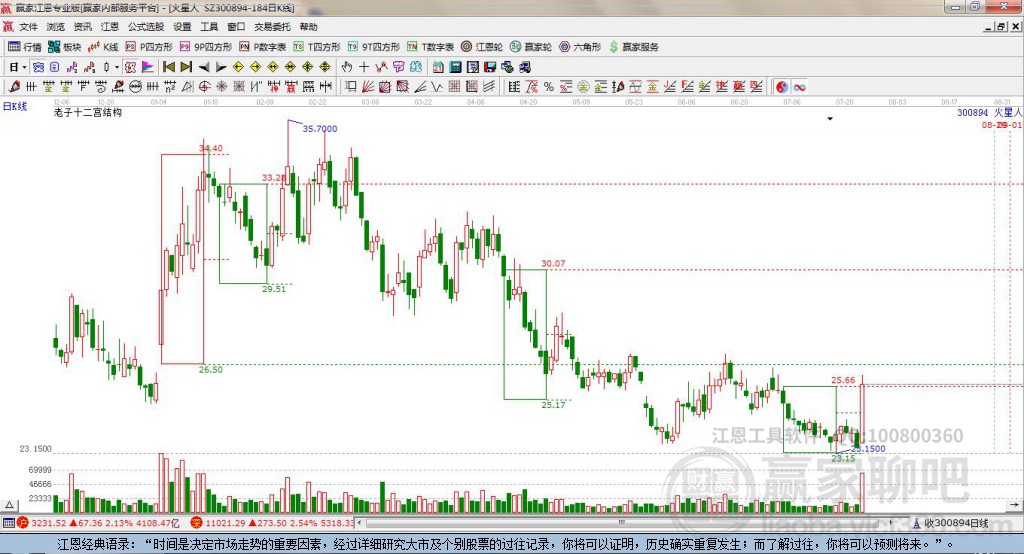This screenshot has width=1024, height=554.
Task: Select the zigzag wave line tool
Action: click(437, 86)
